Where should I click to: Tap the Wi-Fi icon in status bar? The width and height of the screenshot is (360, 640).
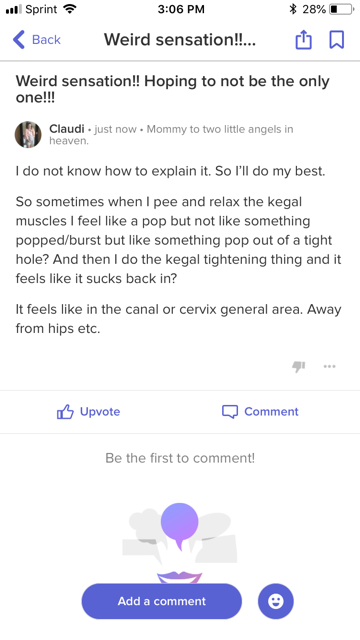point(70,9)
